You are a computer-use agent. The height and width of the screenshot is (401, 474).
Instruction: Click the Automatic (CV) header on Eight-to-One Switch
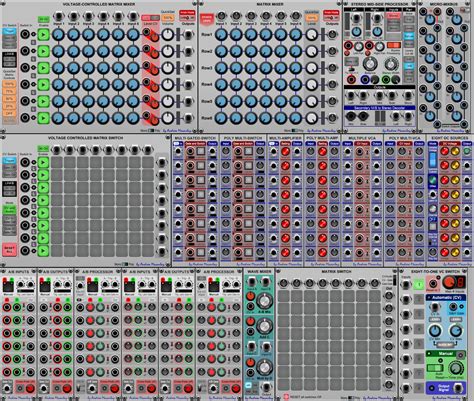click(445, 298)
